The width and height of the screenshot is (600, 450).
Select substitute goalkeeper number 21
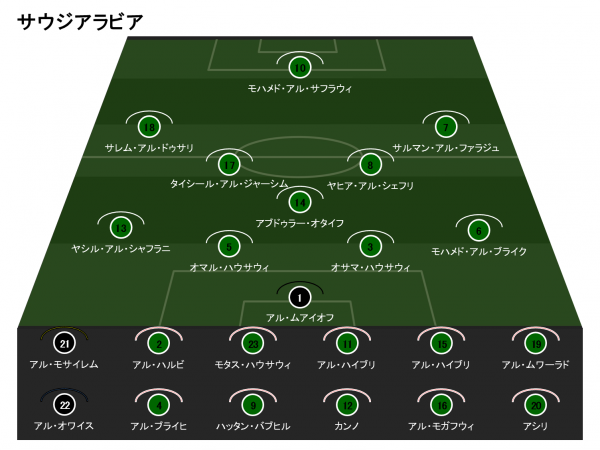(x=64, y=343)
